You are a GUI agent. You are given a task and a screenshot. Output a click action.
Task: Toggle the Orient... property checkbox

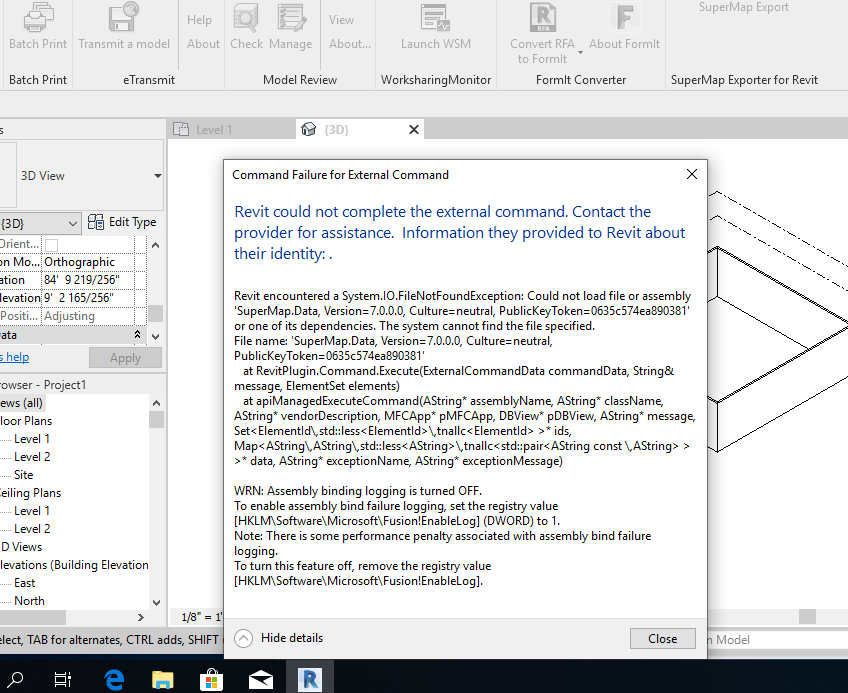[51, 245]
